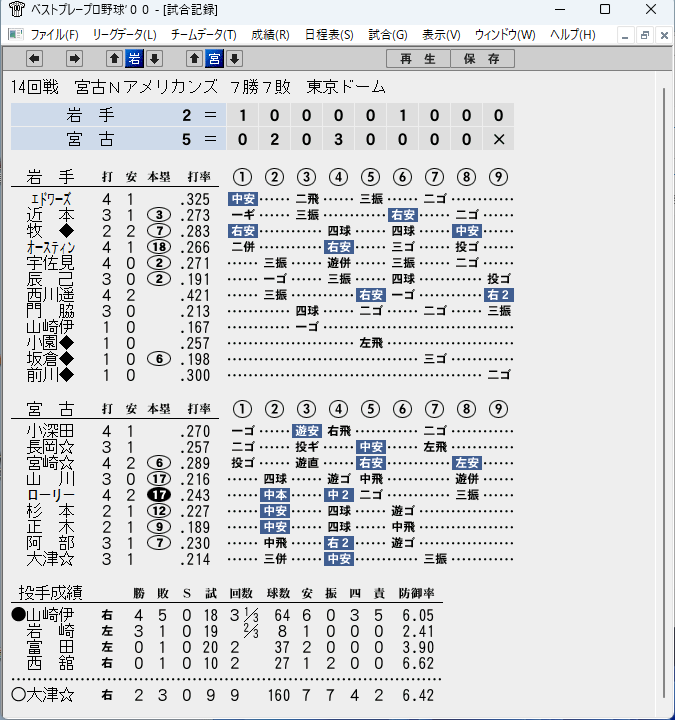Open the リーグデータ(L) menu
Viewport: 675px width, 720px height.
[124, 35]
